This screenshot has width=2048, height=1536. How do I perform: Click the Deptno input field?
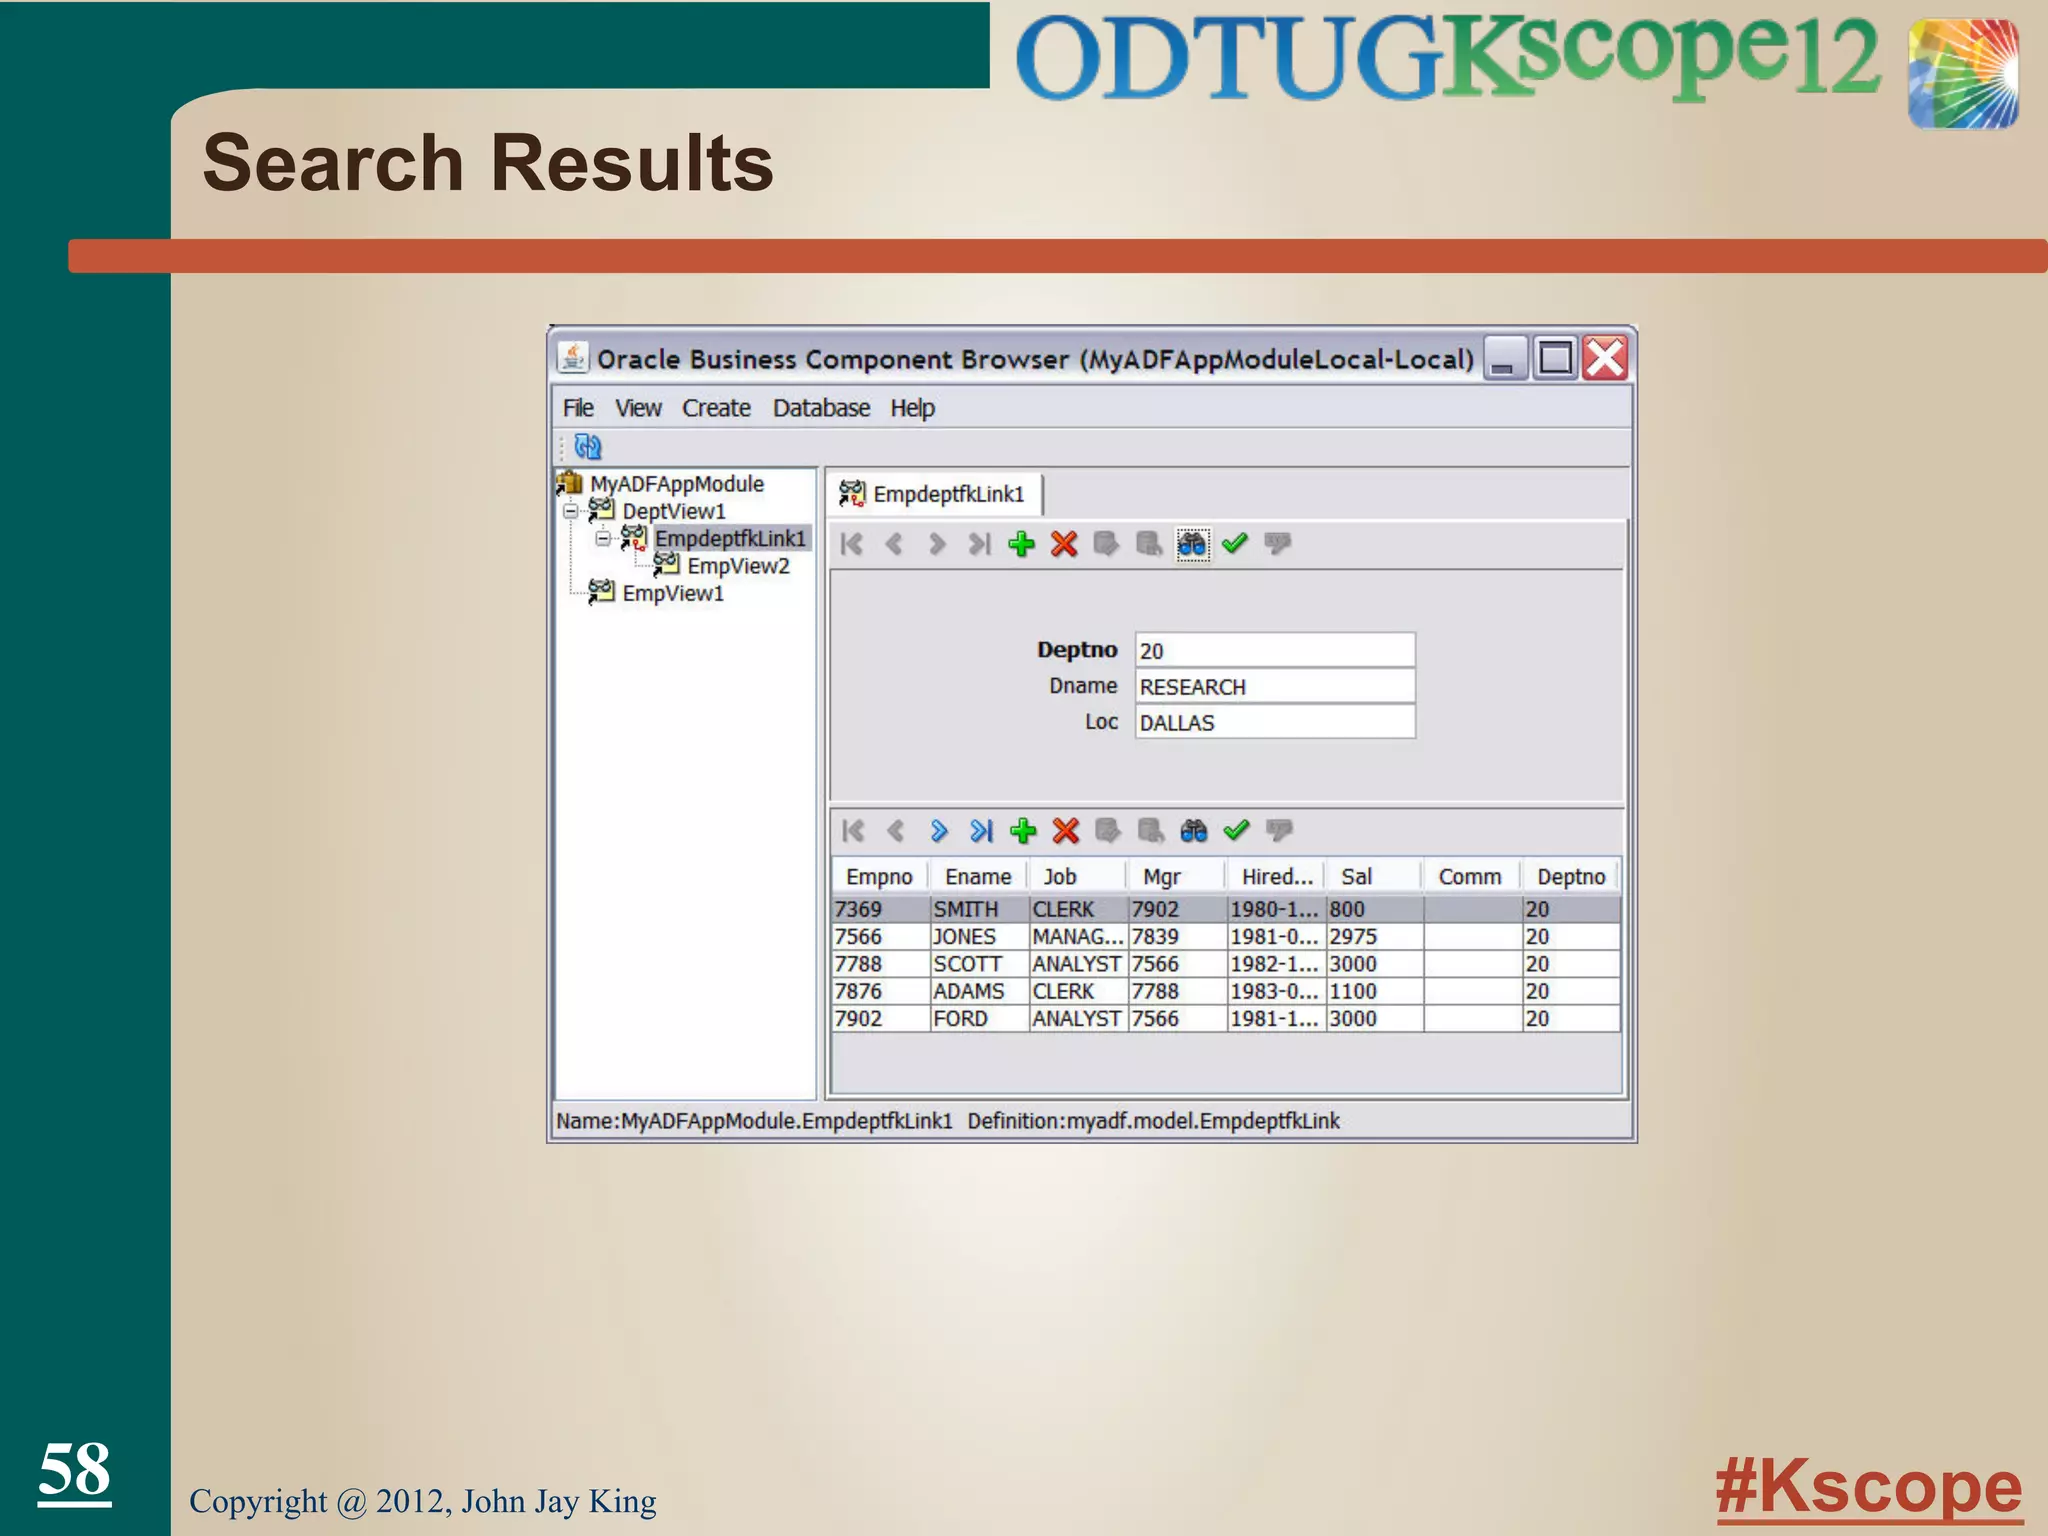[x=1275, y=650]
